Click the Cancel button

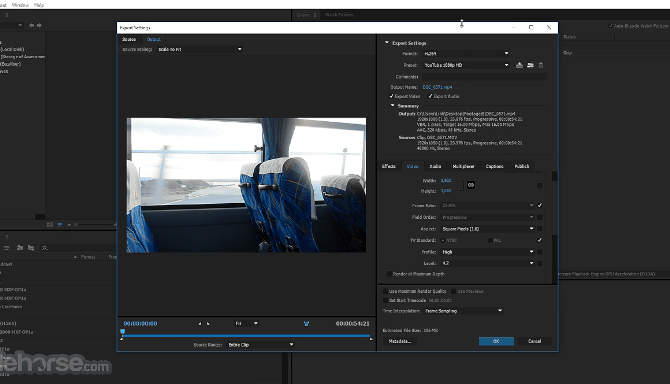pyautogui.click(x=534, y=341)
